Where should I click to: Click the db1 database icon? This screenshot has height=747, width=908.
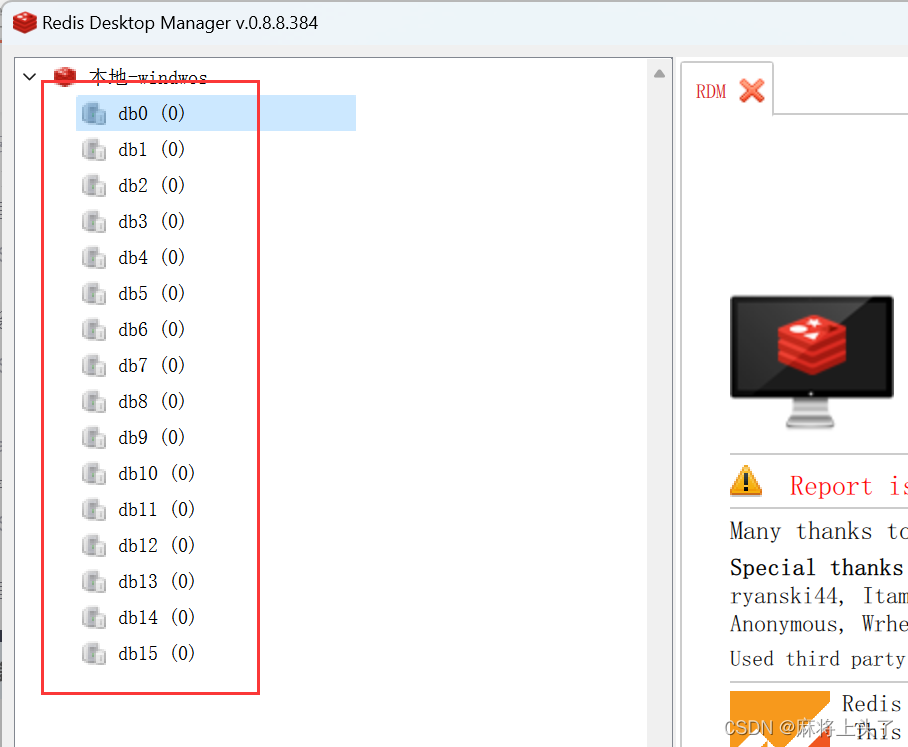[94, 150]
